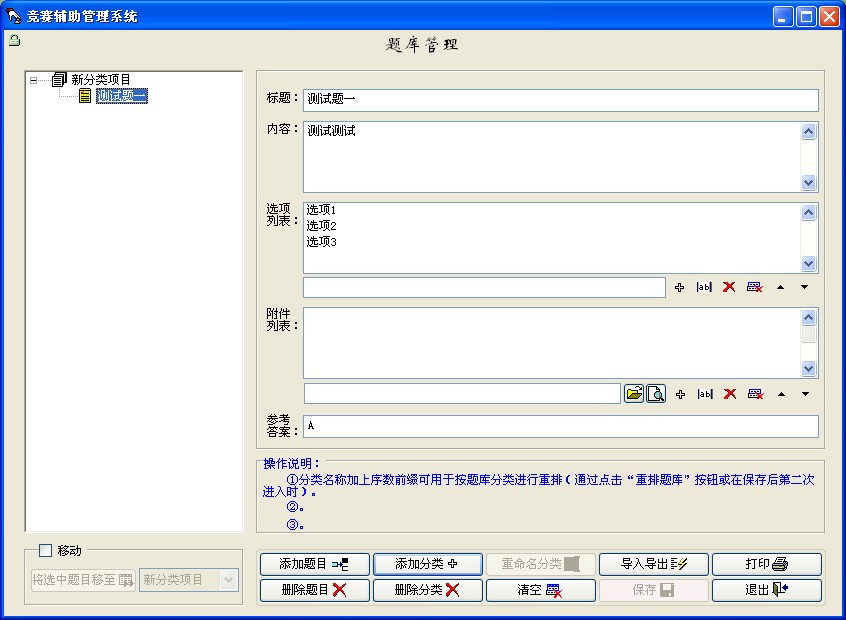Move option up with the up triangle

tap(780, 287)
